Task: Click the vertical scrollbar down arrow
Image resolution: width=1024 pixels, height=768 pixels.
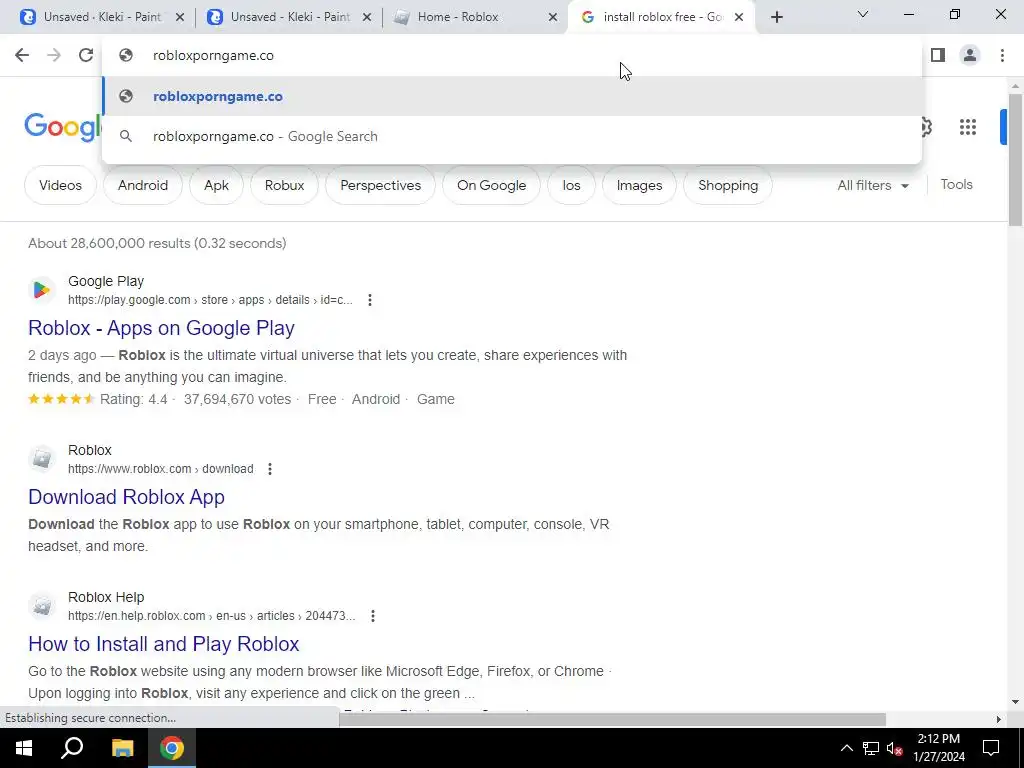Action: coord(1016,703)
